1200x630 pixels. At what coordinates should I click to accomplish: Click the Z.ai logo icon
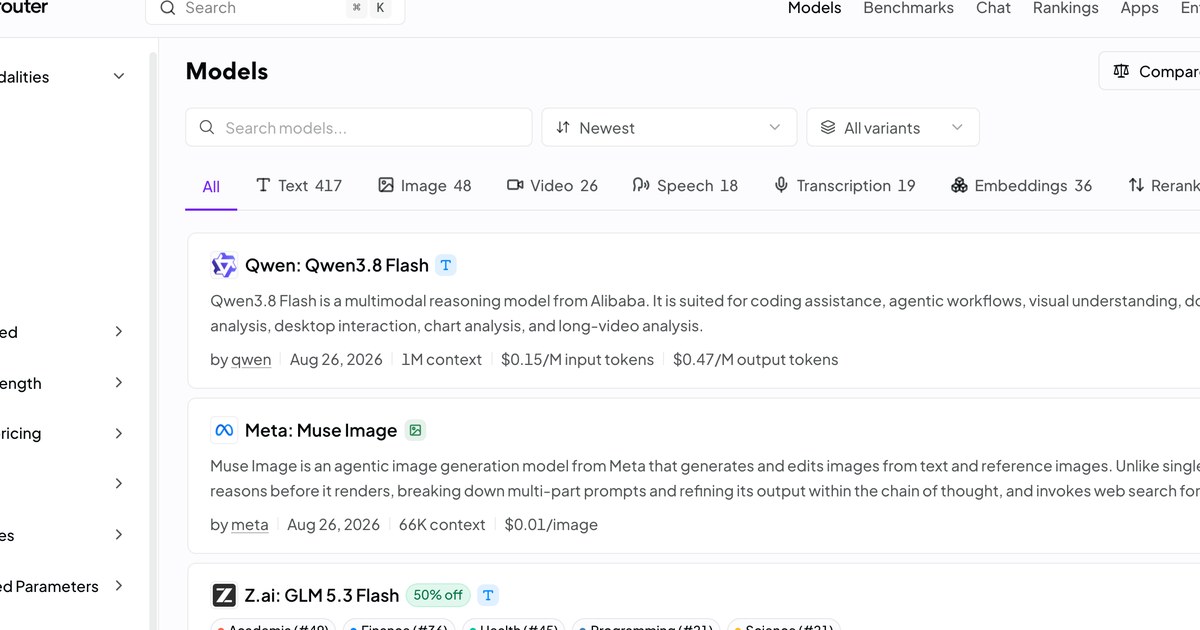[x=224, y=595]
